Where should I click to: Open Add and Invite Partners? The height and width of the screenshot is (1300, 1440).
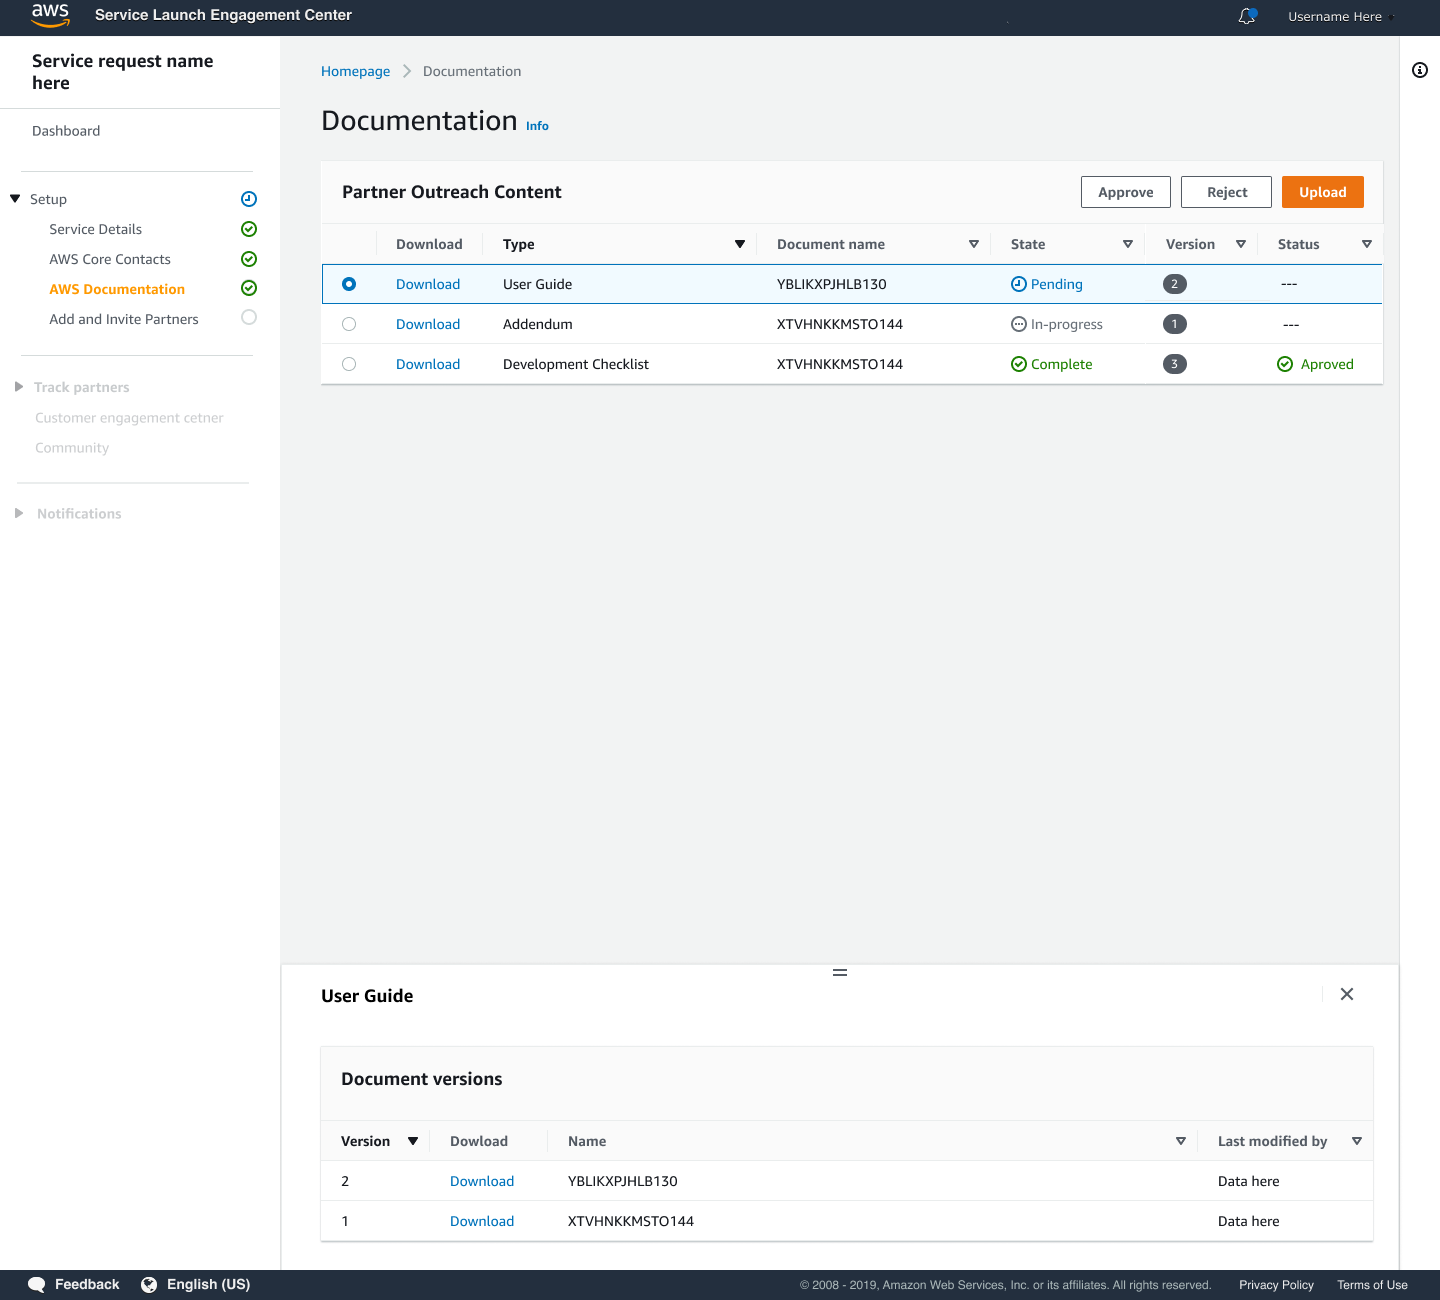pos(124,319)
